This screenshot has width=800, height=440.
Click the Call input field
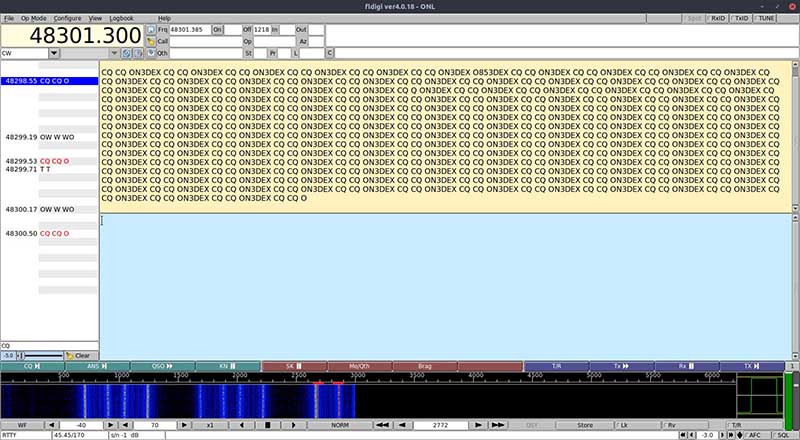pyautogui.click(x=206, y=41)
